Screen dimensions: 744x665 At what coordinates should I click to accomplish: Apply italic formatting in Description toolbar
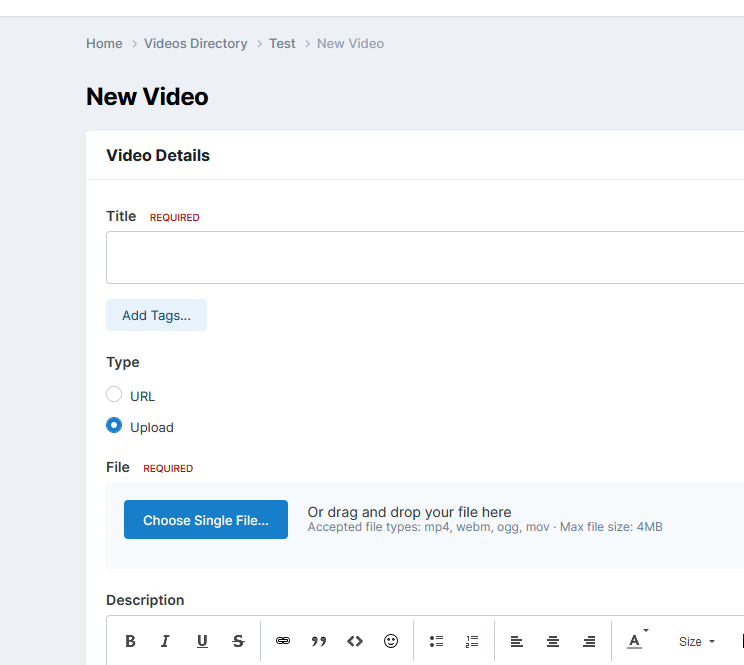click(x=166, y=641)
